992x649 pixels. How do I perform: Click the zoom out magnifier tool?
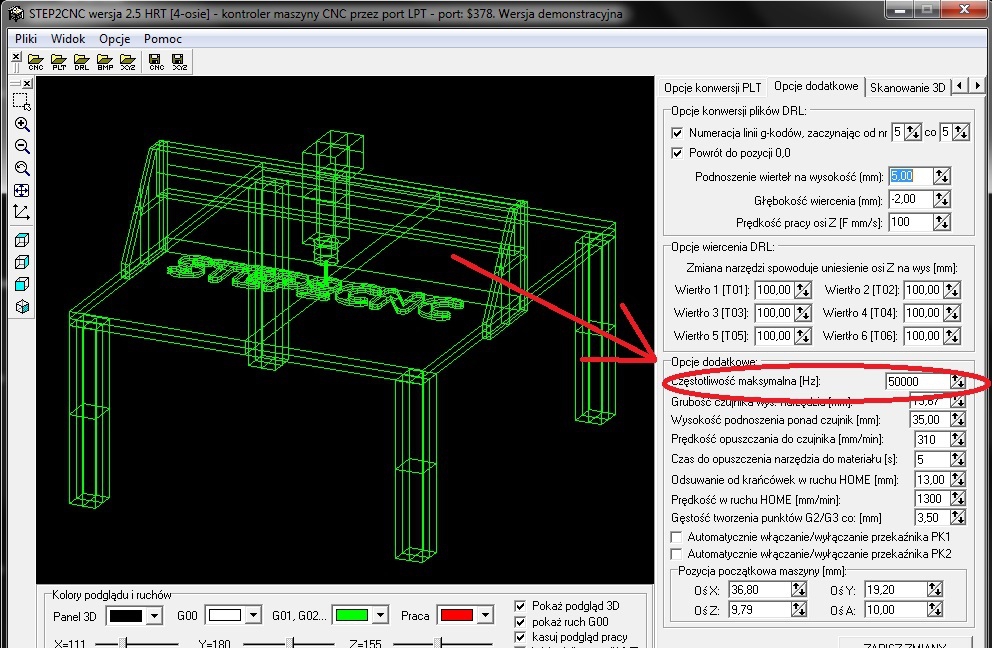pyautogui.click(x=22, y=146)
